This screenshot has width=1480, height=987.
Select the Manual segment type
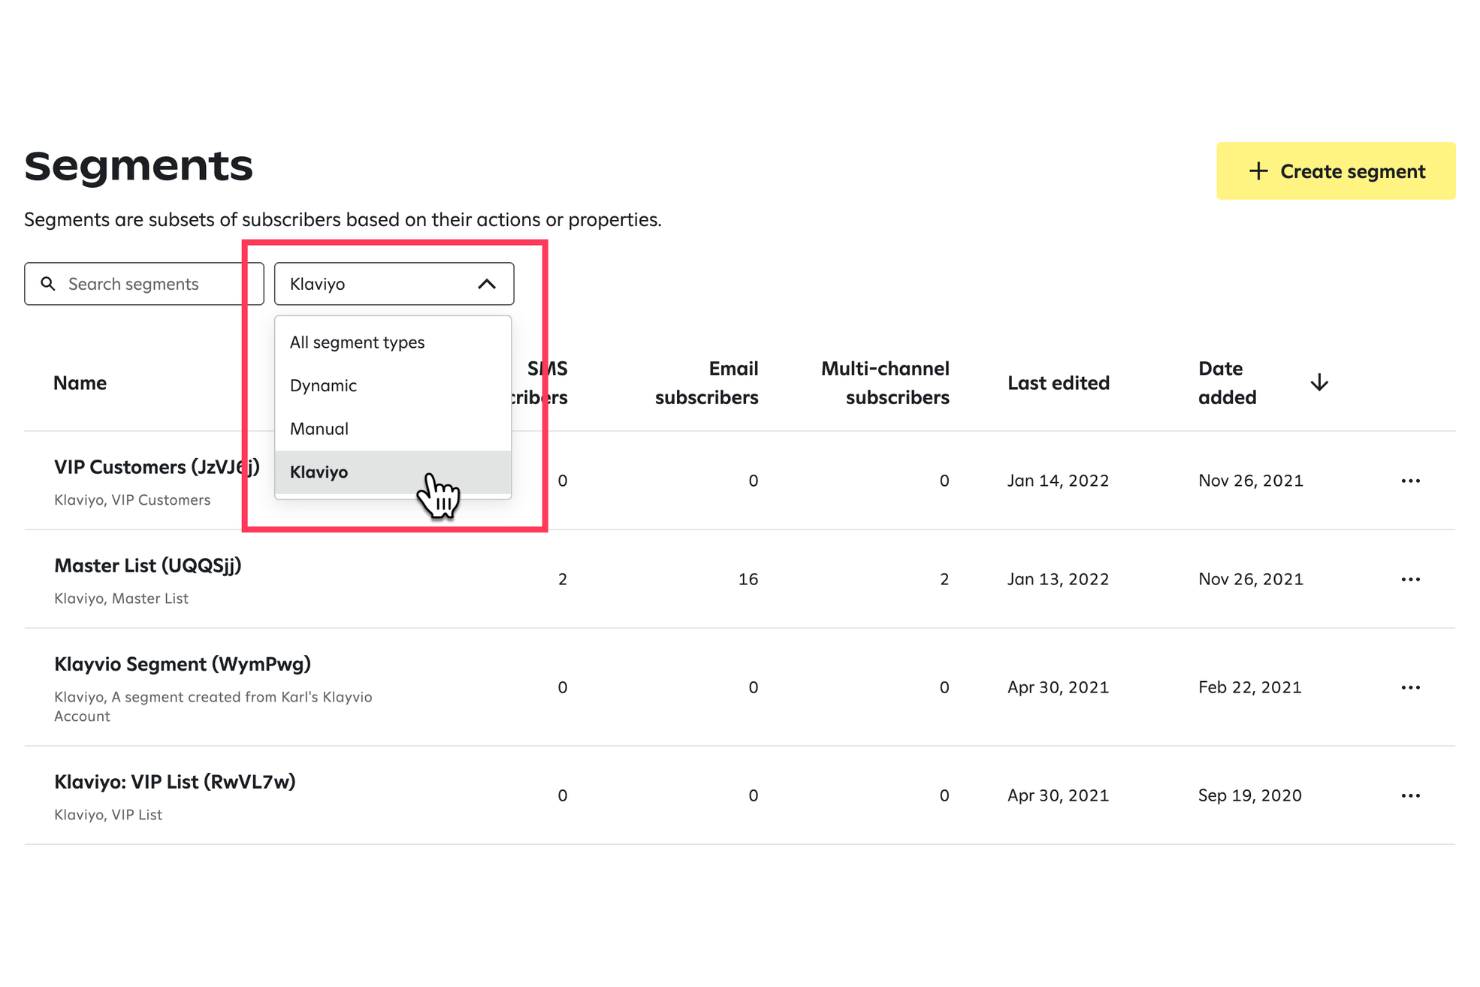(x=319, y=428)
